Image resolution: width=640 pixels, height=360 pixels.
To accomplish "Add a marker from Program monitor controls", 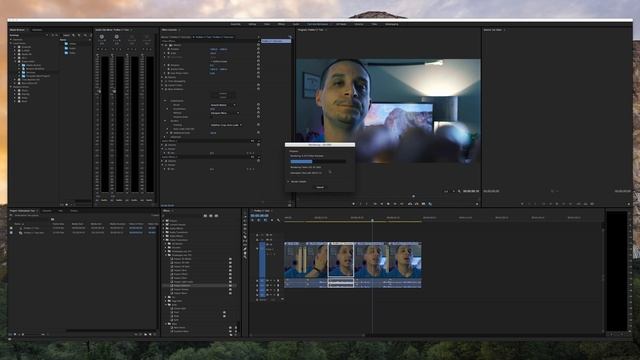I will tap(353, 204).
